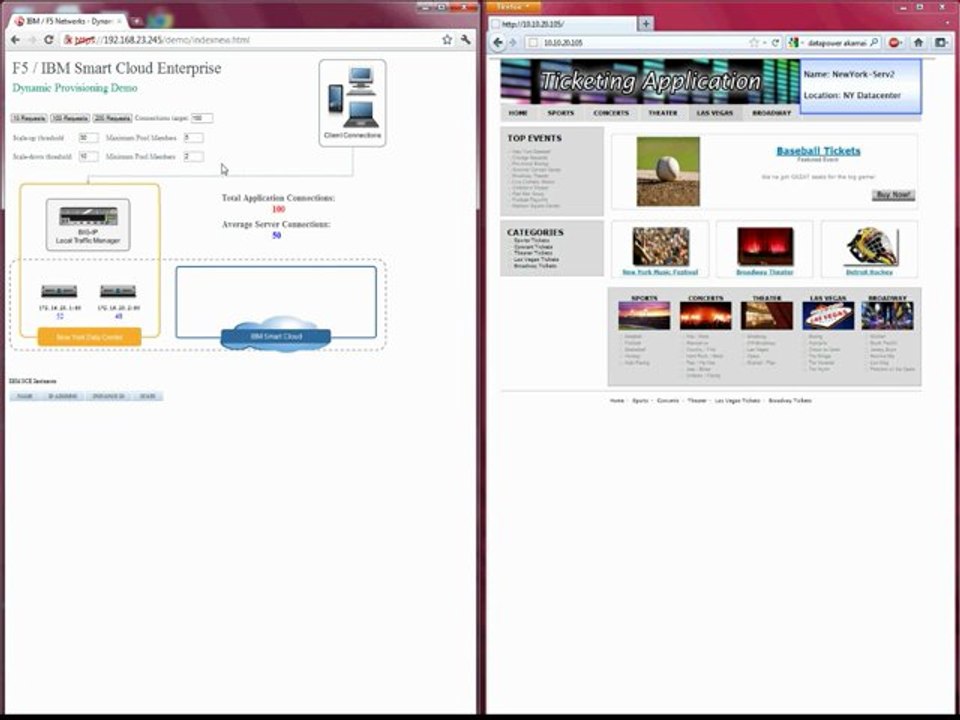Open the Detroit Hockey link
The height and width of the screenshot is (720, 960).
[x=869, y=272]
